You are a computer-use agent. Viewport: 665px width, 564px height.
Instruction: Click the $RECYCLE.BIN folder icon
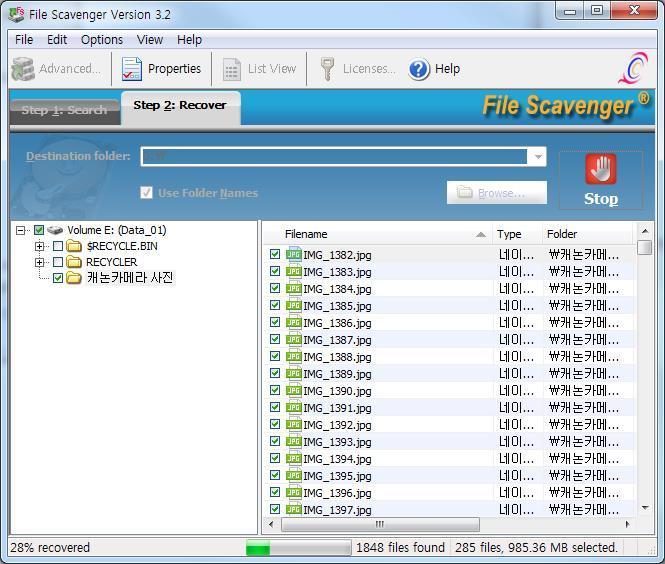[74, 246]
